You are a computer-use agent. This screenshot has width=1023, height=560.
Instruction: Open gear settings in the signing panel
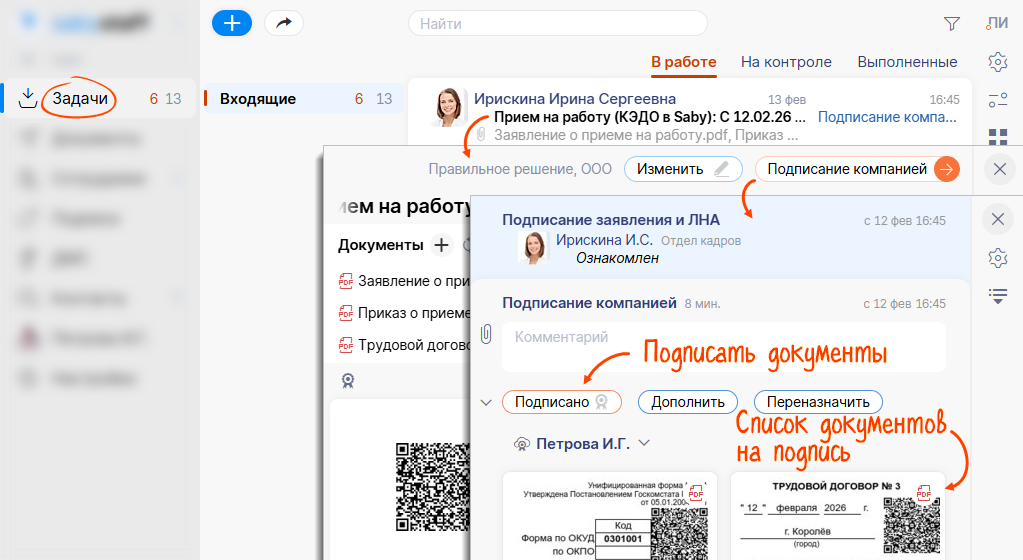point(997,259)
